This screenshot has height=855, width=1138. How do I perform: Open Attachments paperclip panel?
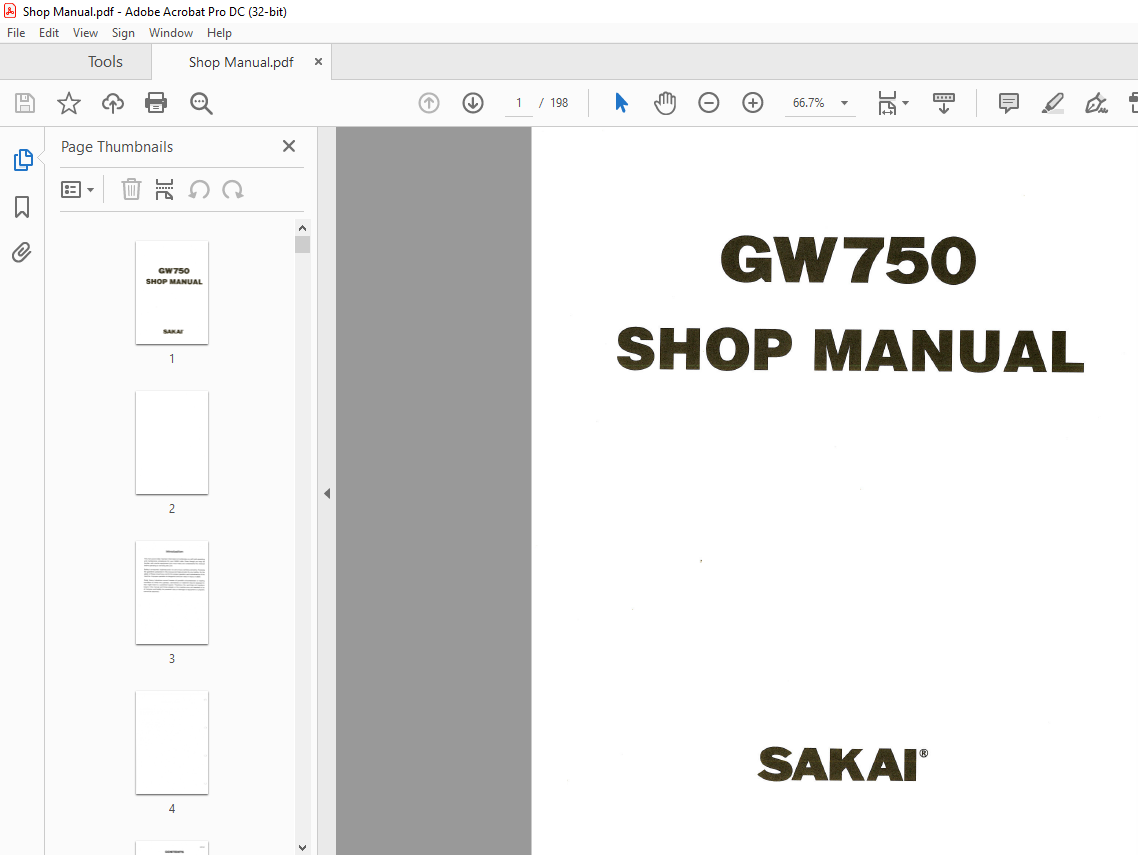22,253
